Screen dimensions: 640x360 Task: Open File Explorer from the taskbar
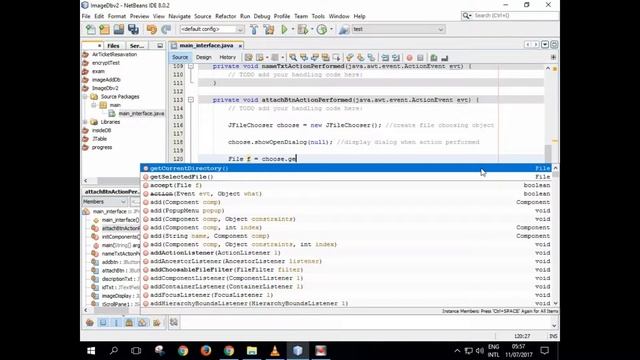tap(252, 351)
